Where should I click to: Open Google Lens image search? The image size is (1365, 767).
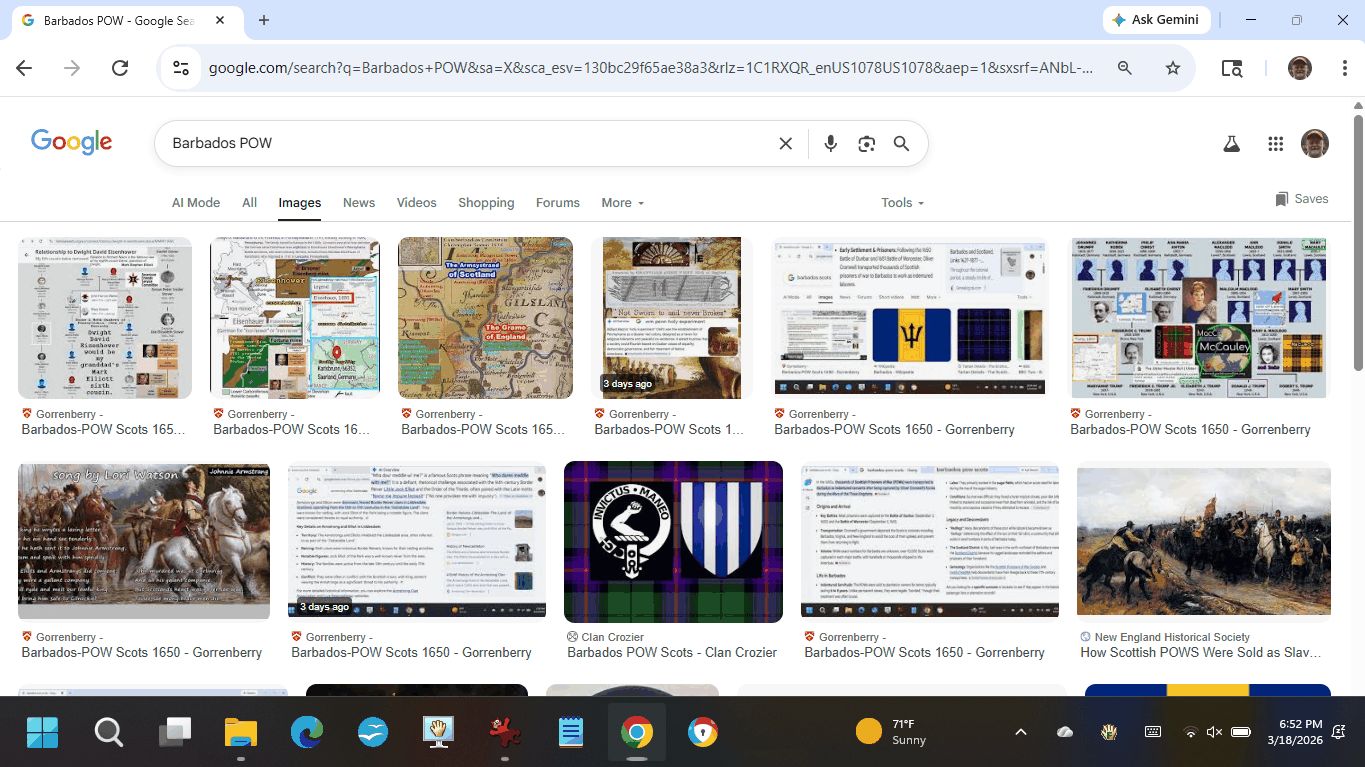coord(866,144)
